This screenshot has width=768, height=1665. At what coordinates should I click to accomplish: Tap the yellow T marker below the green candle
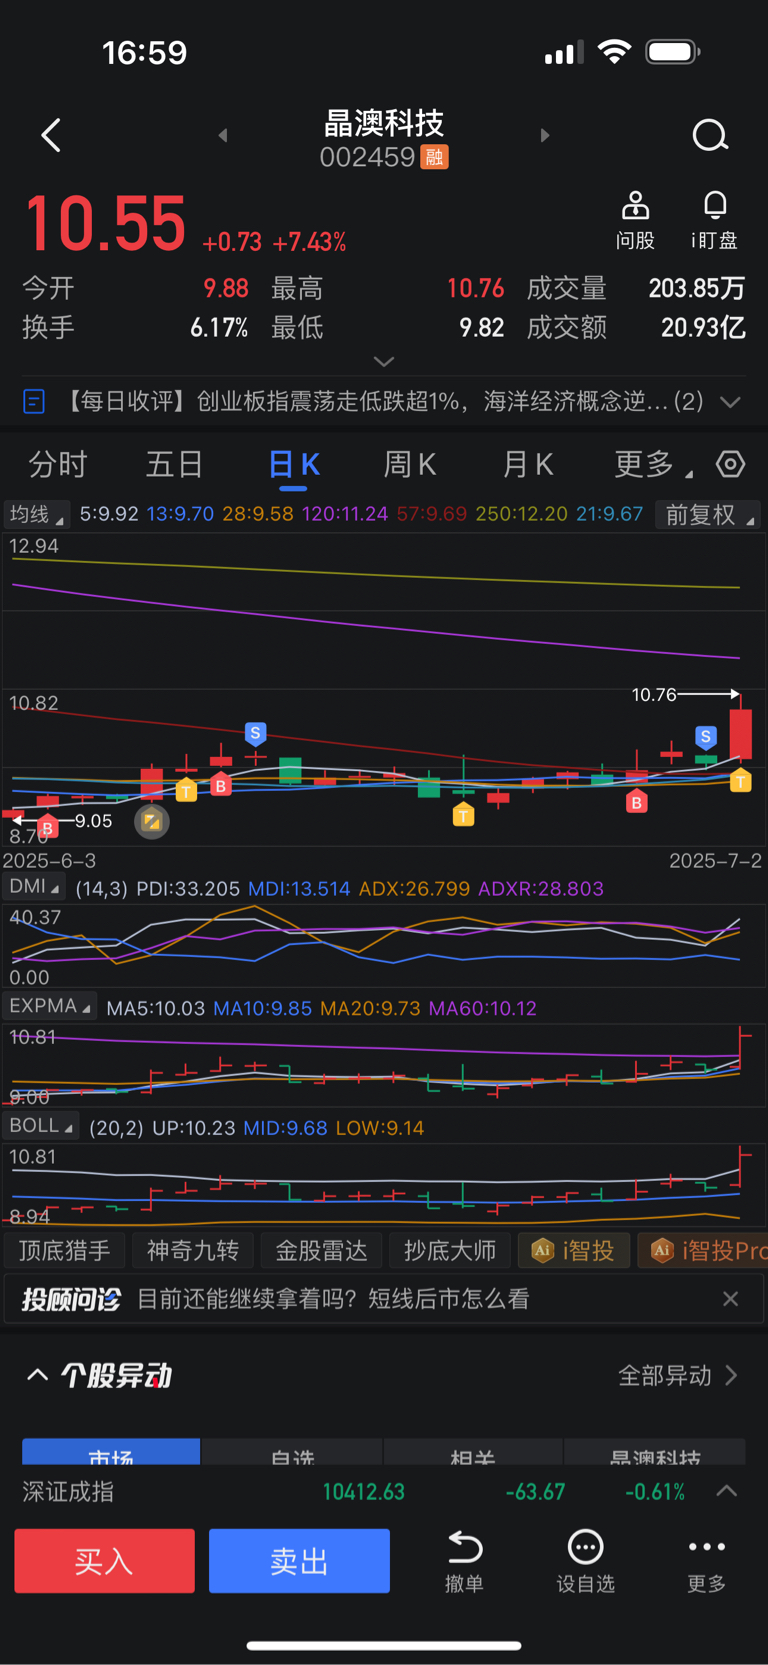point(463,816)
